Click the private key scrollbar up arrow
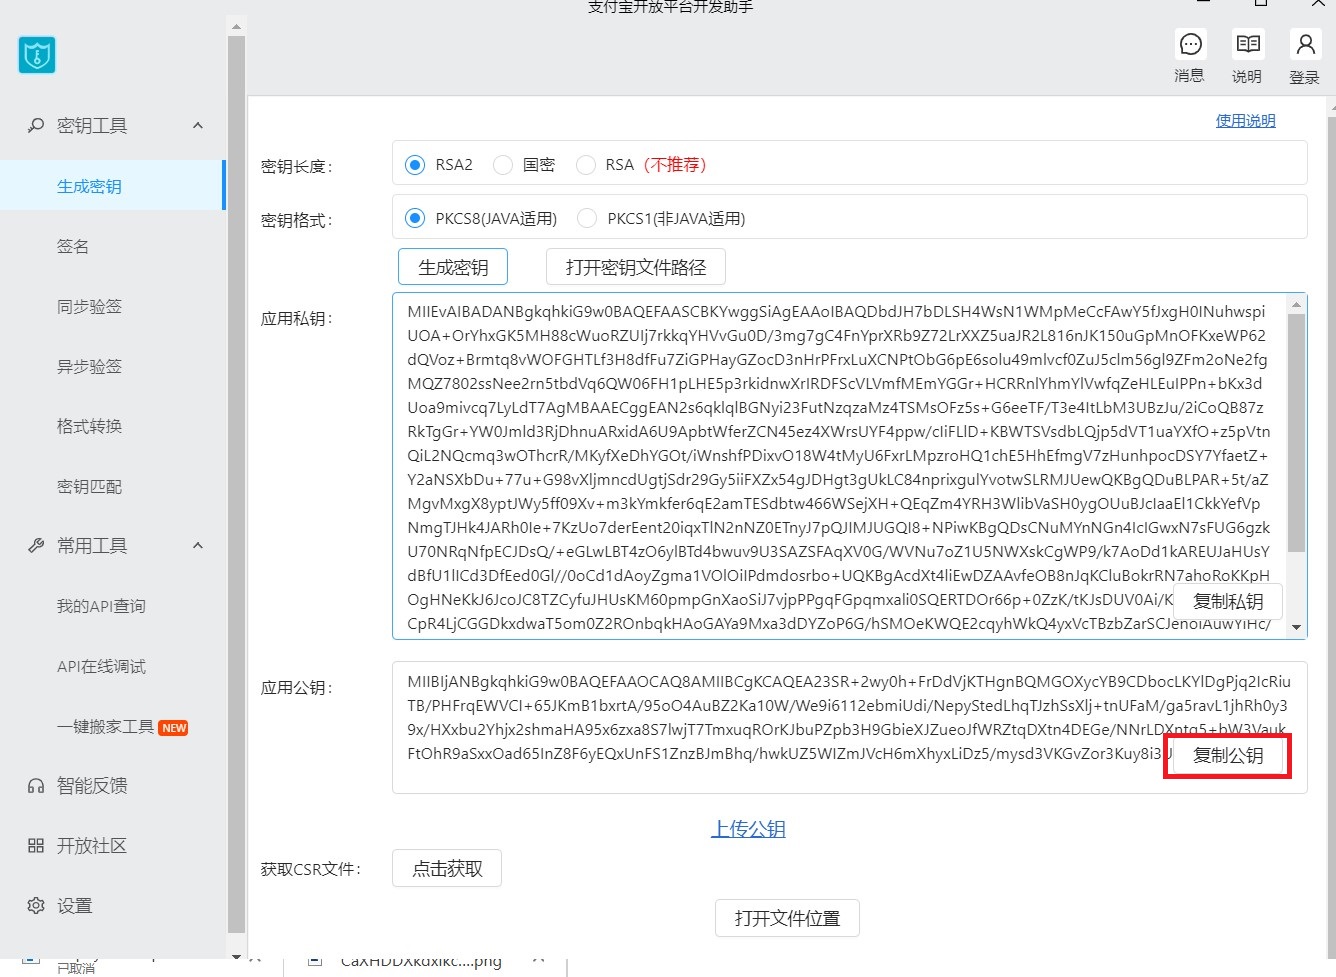1336x977 pixels. click(1297, 304)
